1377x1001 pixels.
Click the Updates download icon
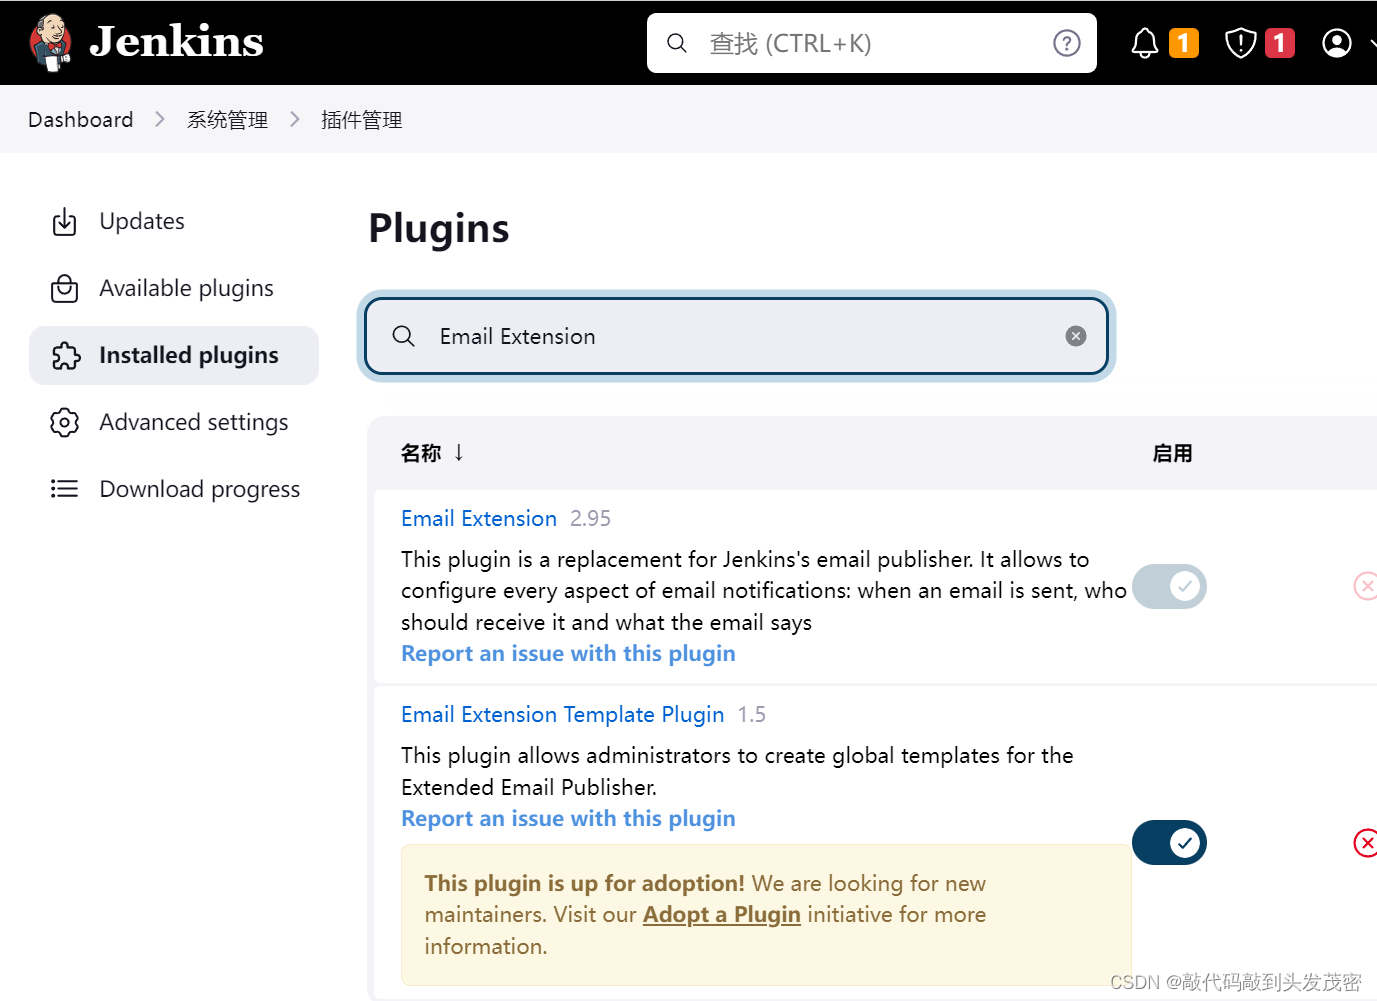click(x=65, y=221)
